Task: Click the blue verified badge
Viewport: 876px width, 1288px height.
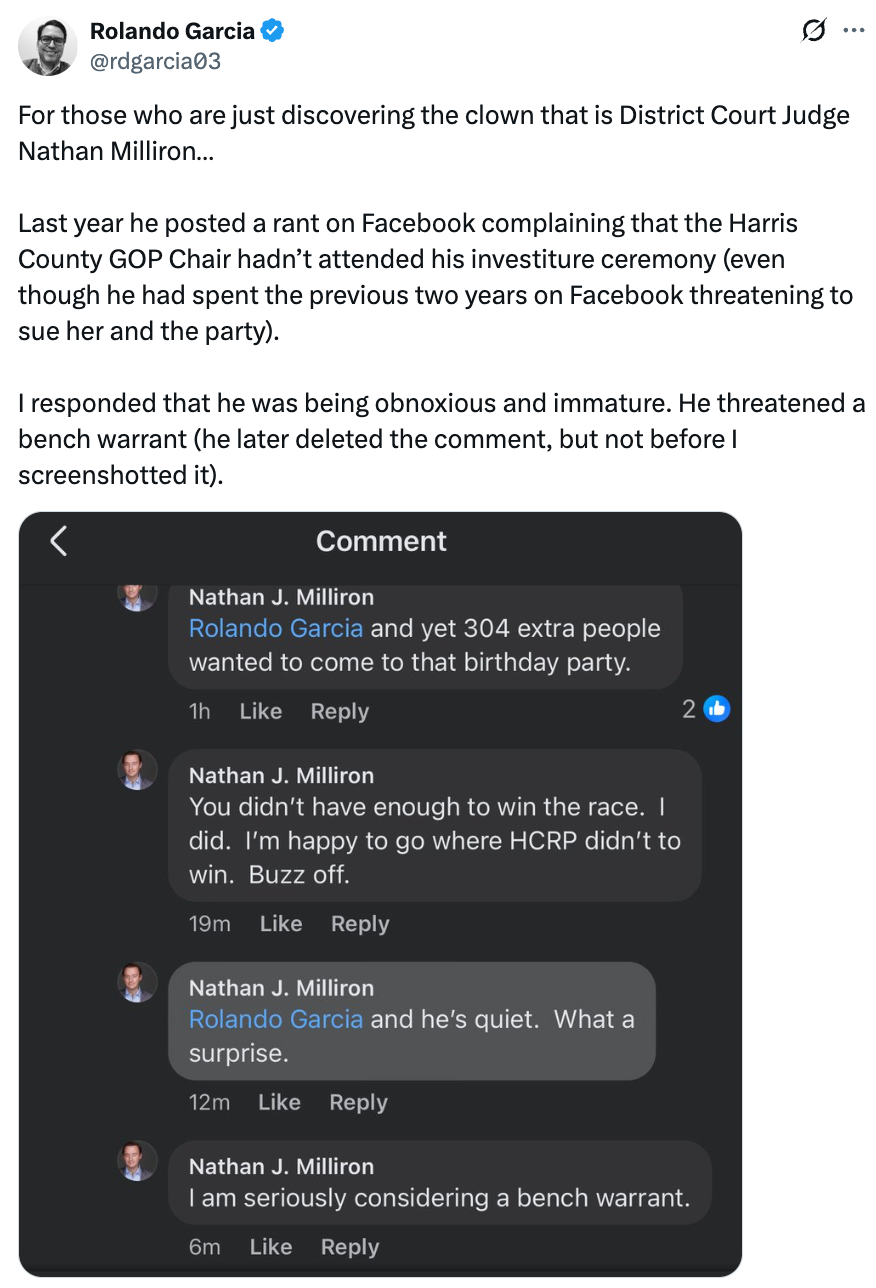Action: point(273,32)
